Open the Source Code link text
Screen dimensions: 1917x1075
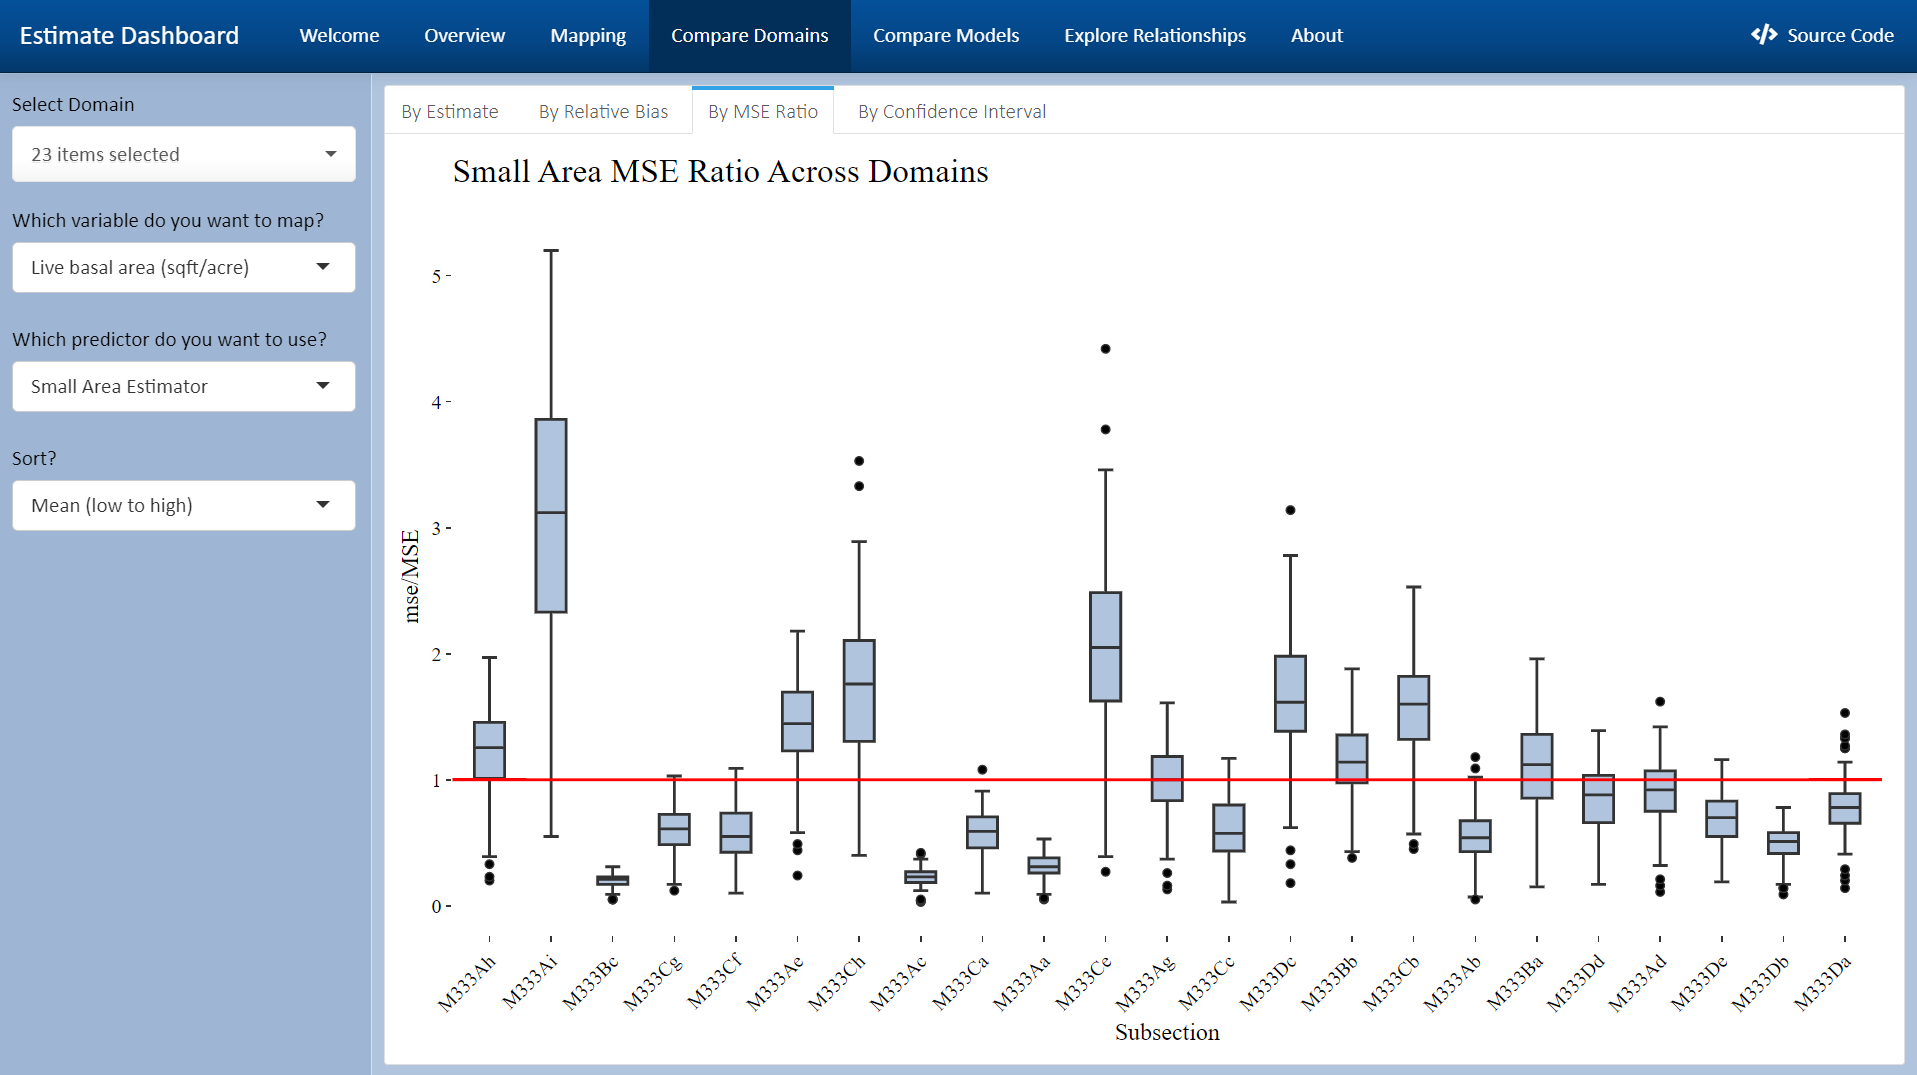pos(1840,35)
